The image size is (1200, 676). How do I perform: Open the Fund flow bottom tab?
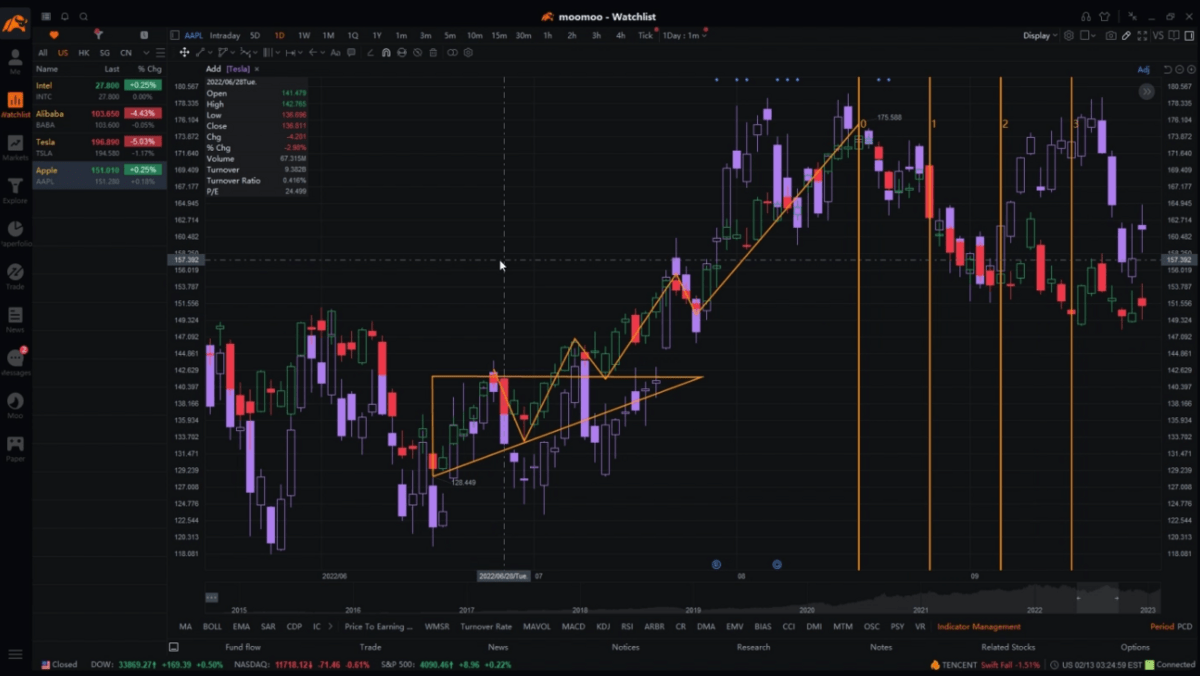(242, 647)
